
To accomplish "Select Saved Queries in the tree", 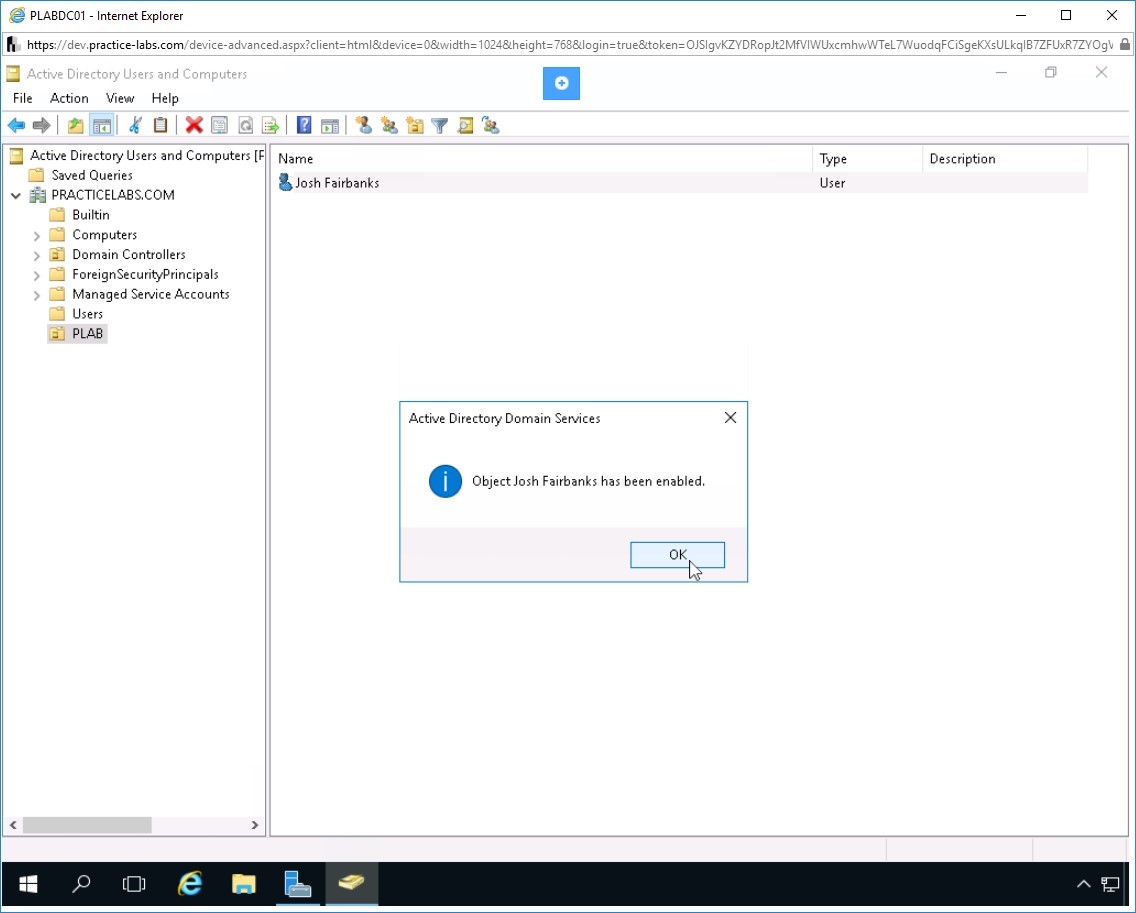I will pos(91,175).
